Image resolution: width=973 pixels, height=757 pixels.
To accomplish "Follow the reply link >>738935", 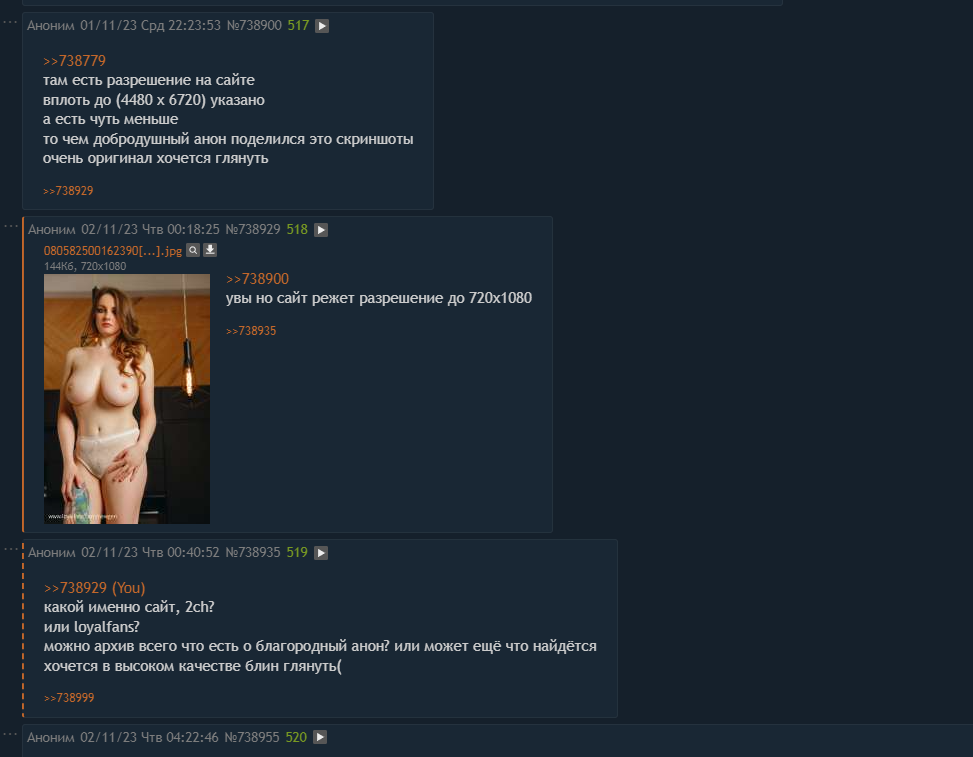I will click(251, 331).
